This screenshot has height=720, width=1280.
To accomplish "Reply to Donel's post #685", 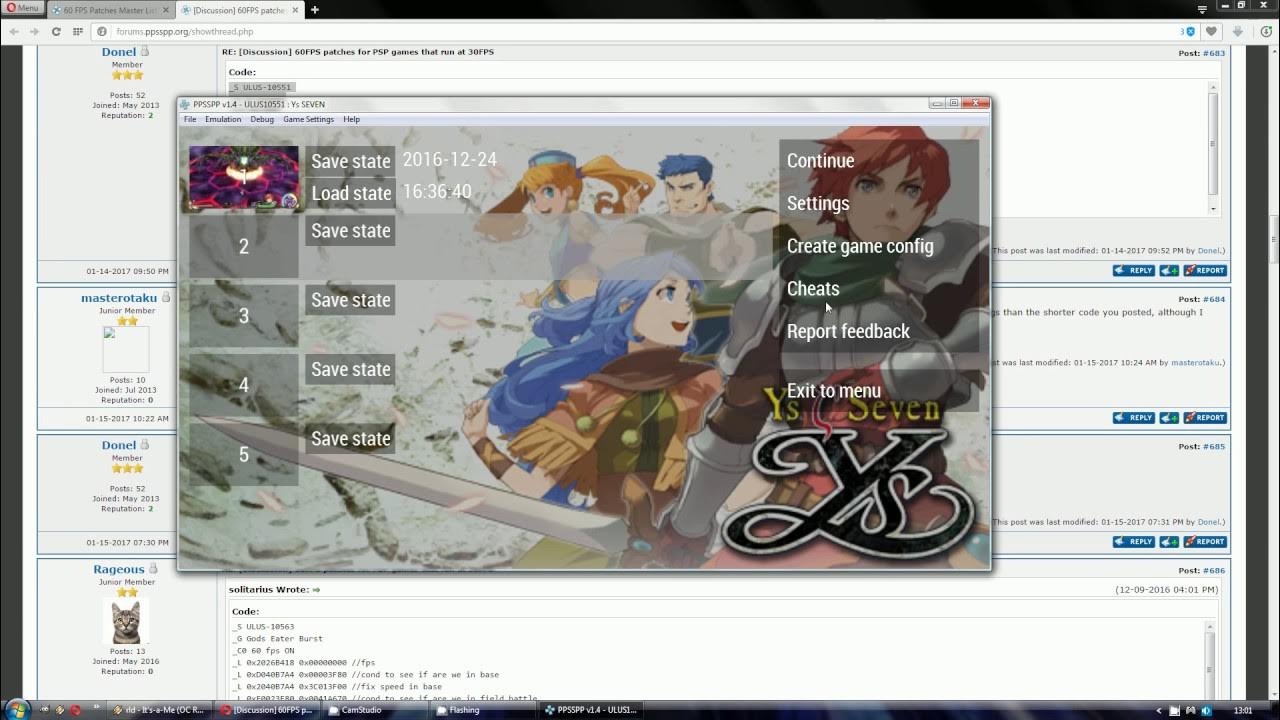I will coord(1134,541).
